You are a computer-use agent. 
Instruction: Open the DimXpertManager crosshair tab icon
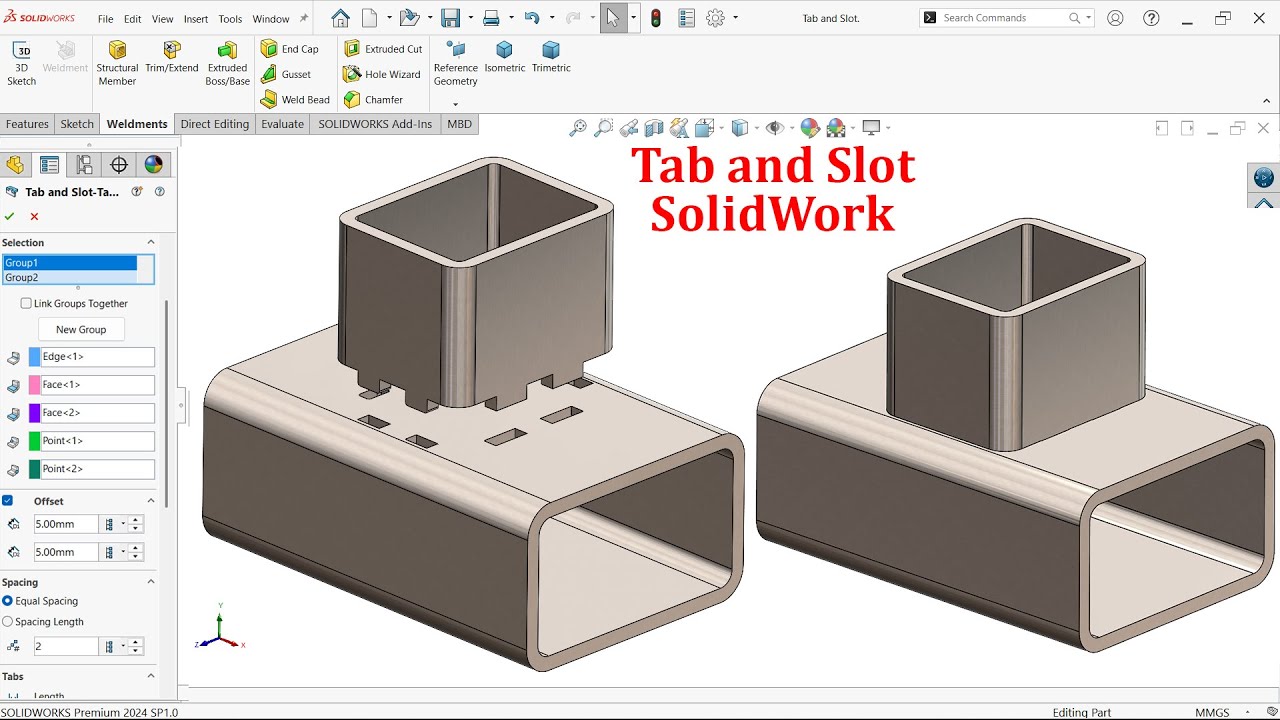[x=119, y=165]
